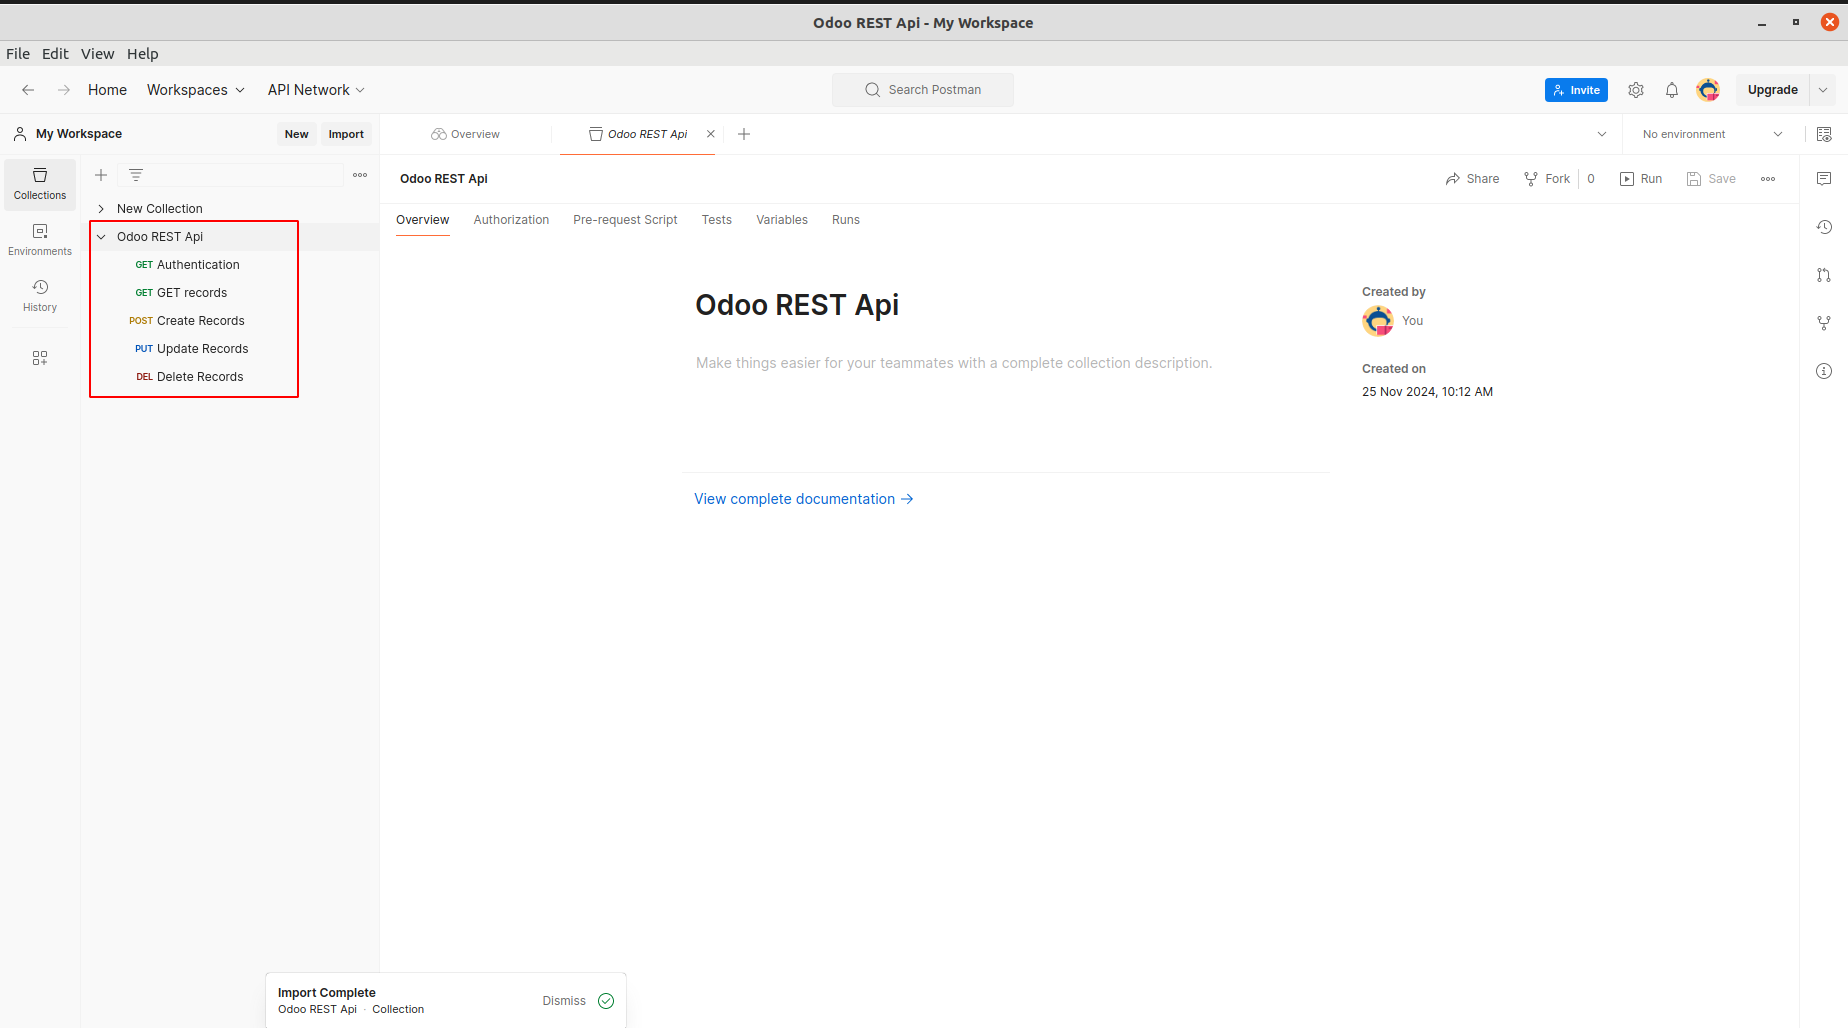The image size is (1848, 1028).
Task: Open the comments icon in right sidebar
Action: (x=1824, y=179)
